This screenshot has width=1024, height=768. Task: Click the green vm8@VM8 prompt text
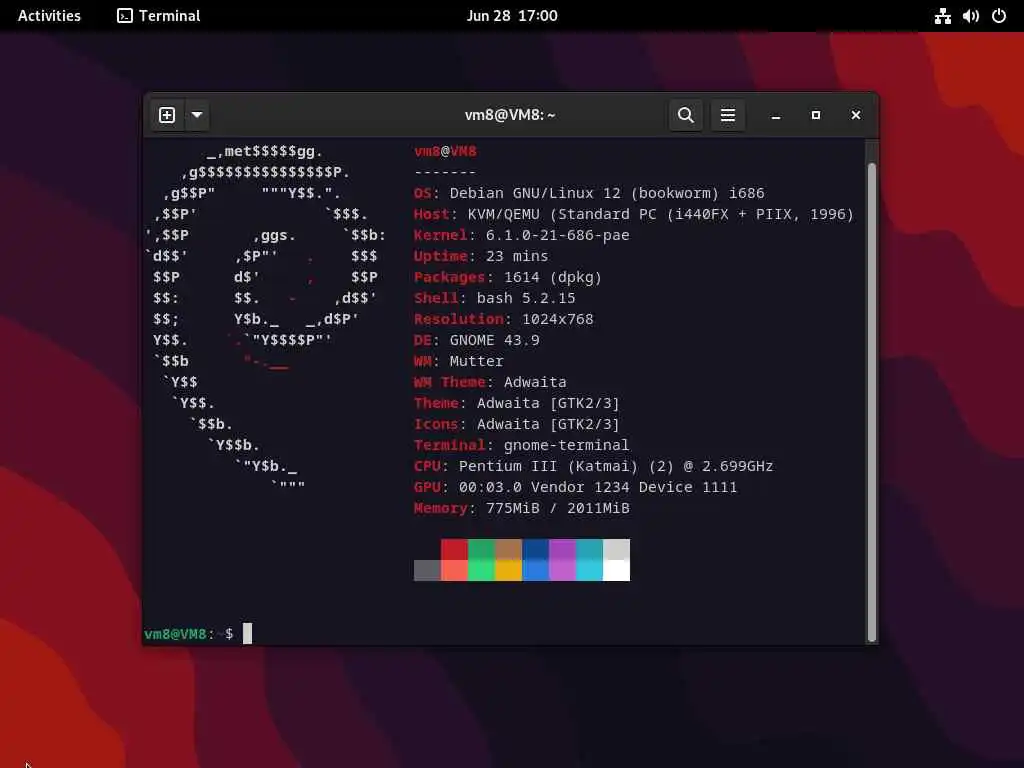[x=175, y=633]
